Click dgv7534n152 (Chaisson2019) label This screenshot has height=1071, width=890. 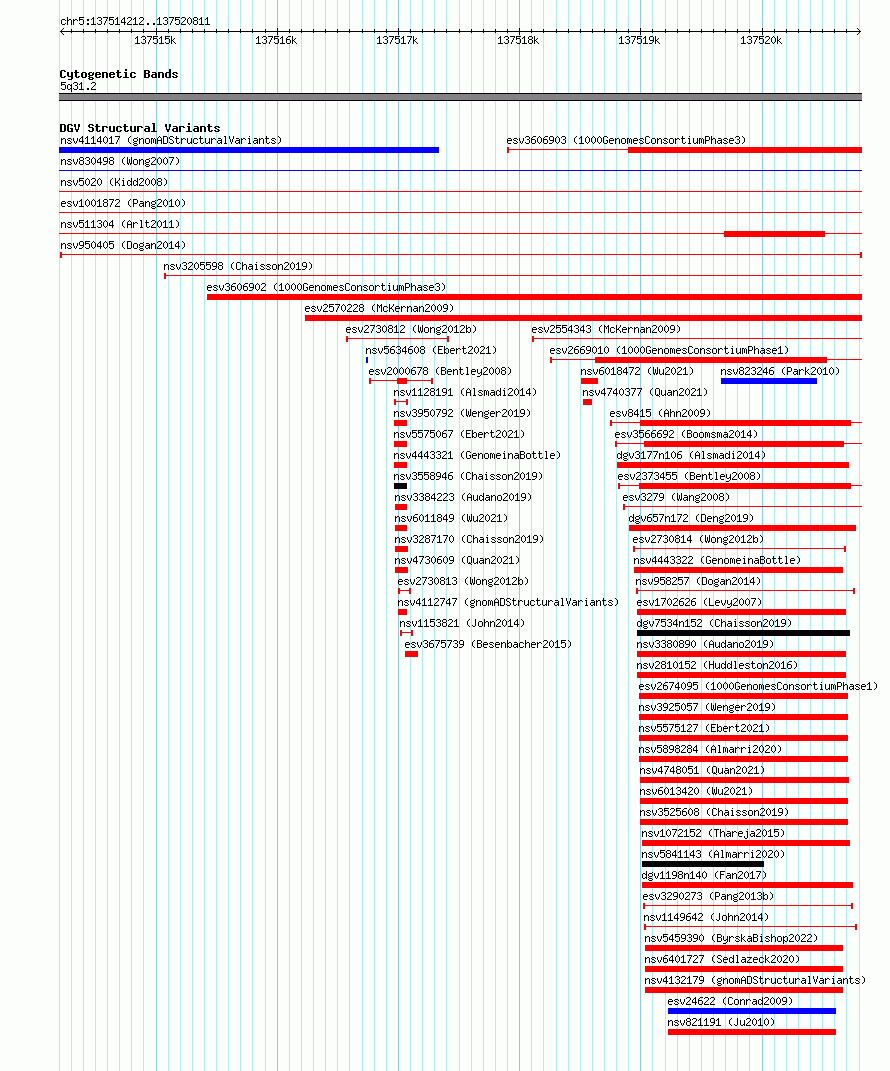tap(714, 623)
